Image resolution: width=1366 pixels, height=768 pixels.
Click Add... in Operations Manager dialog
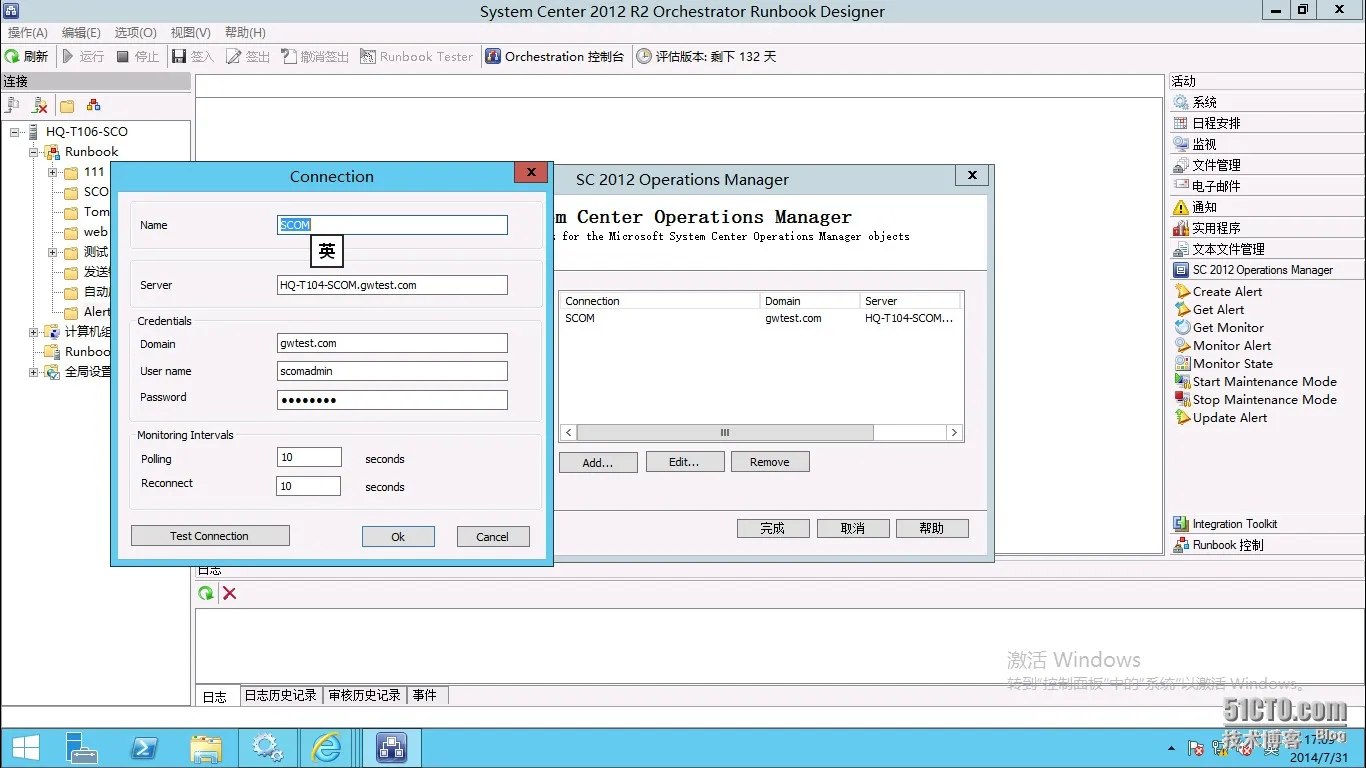pyautogui.click(x=598, y=462)
